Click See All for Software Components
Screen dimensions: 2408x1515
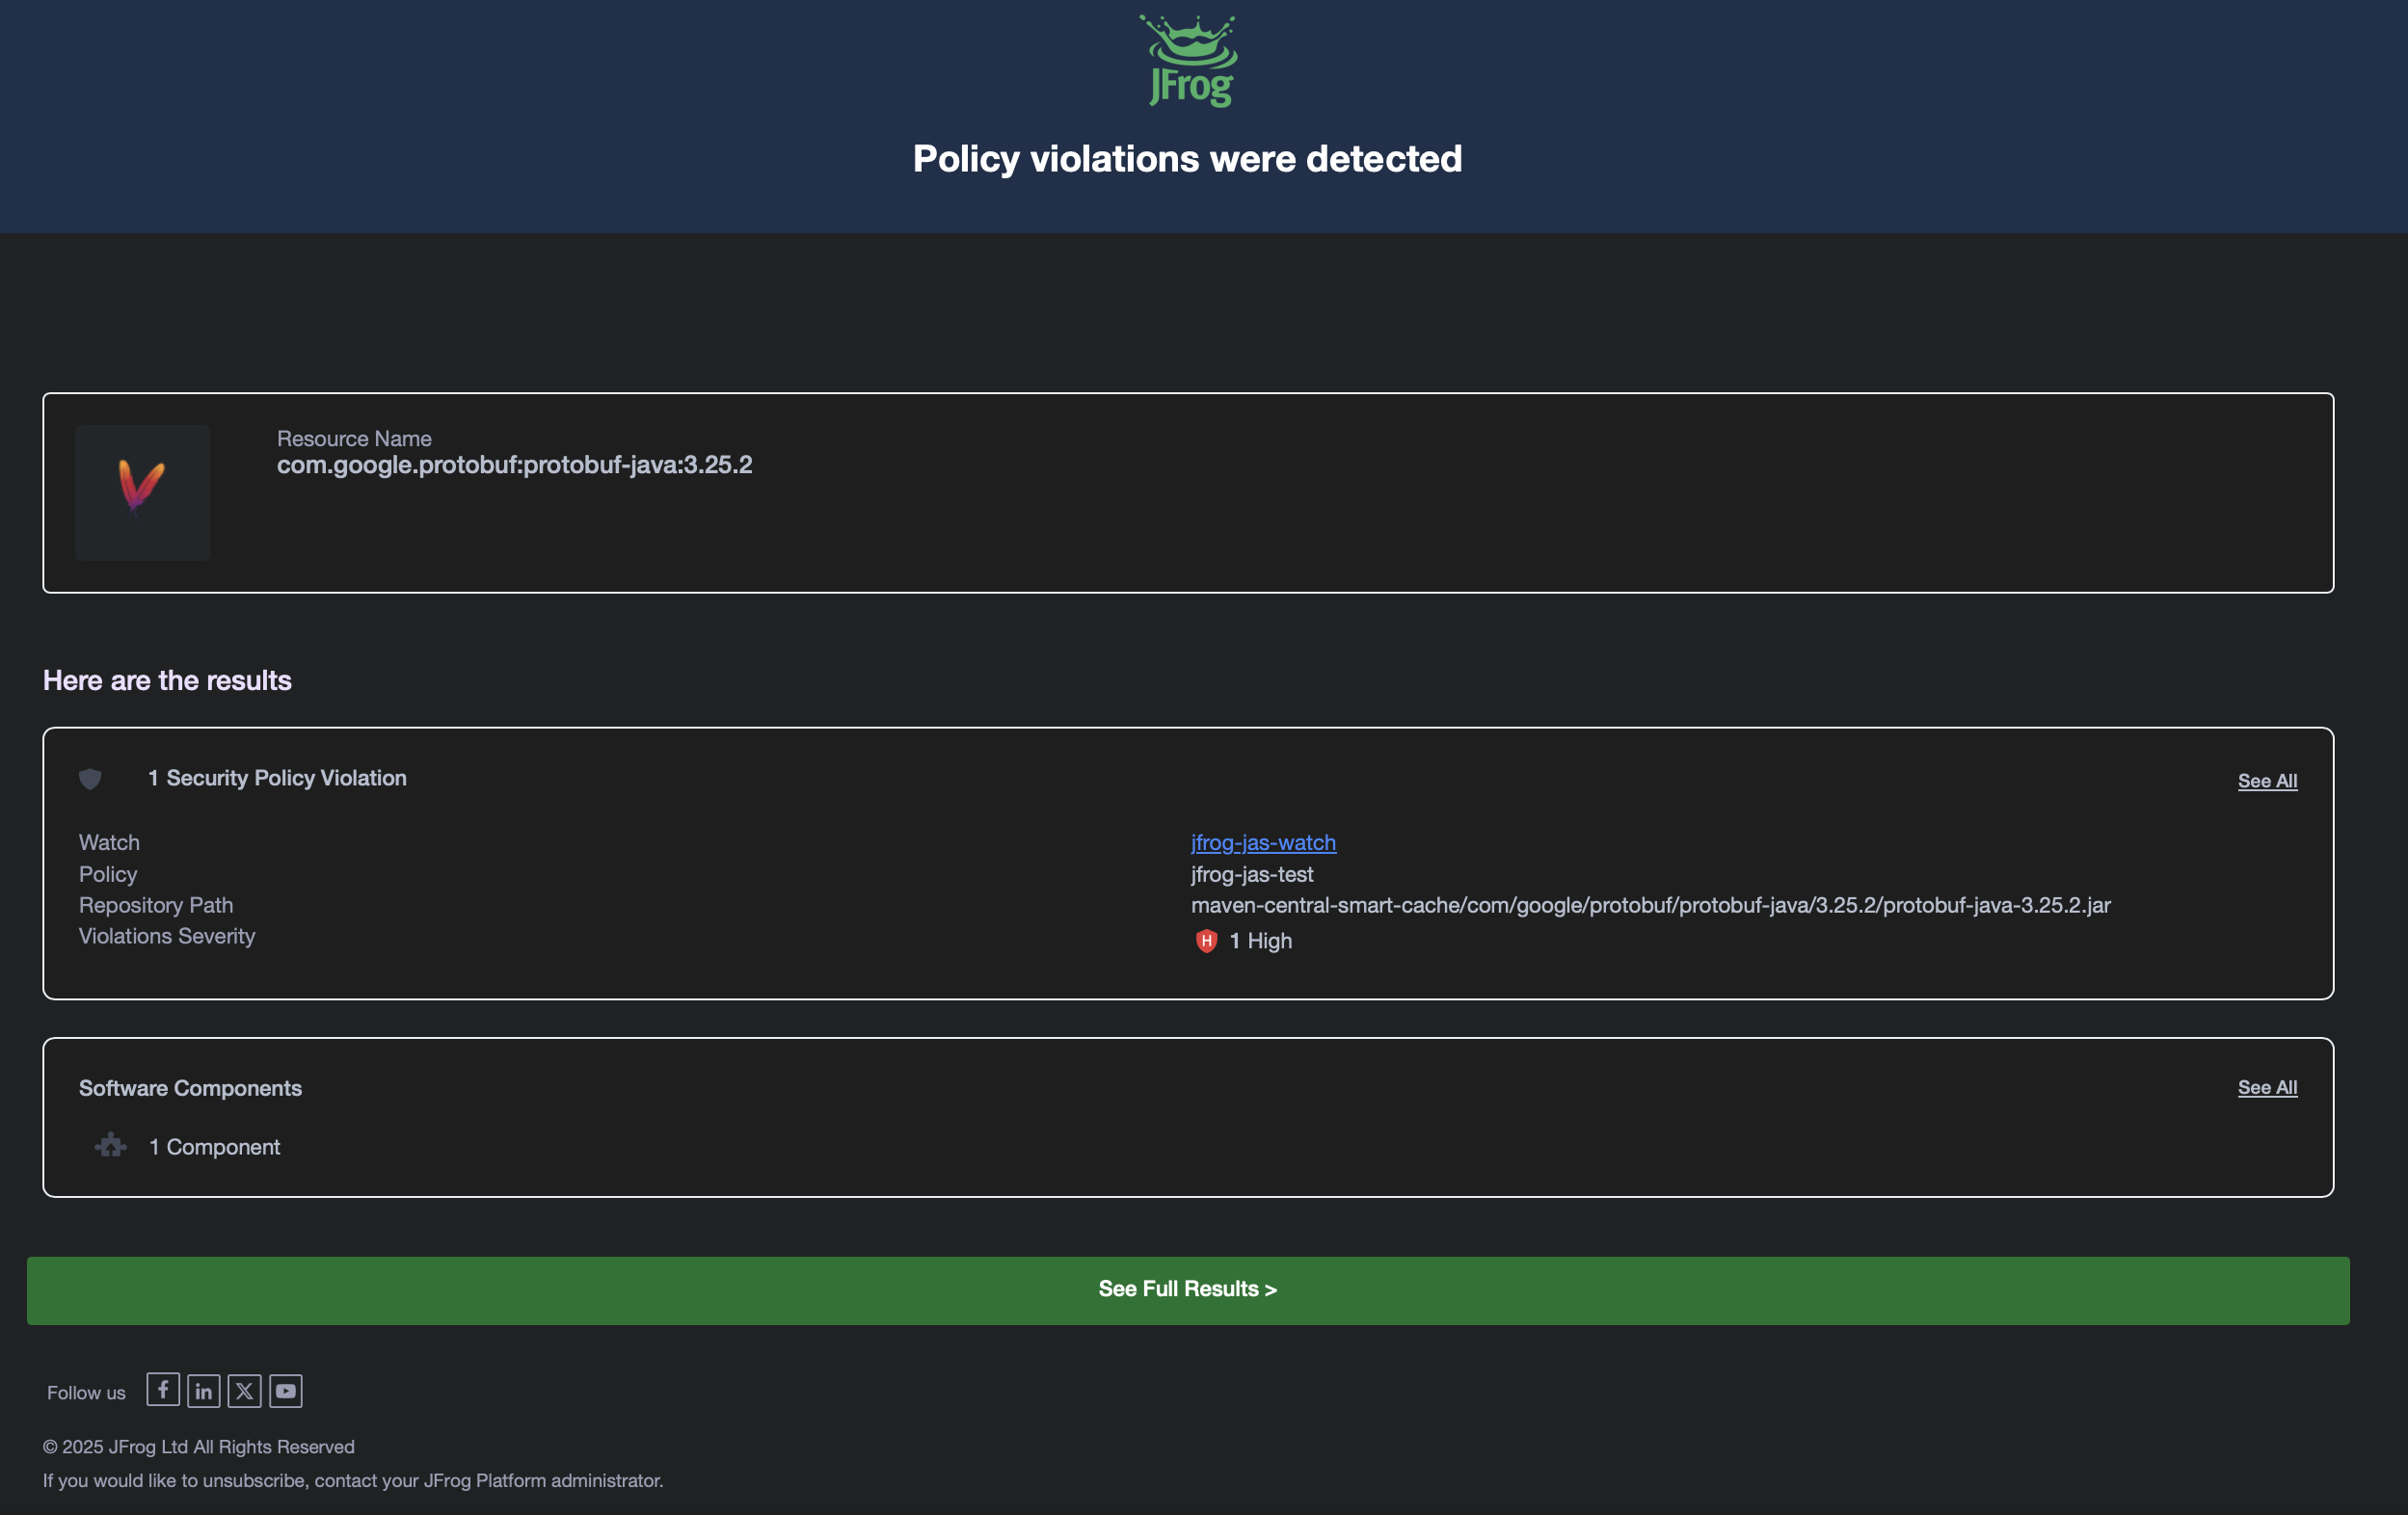click(2267, 1087)
